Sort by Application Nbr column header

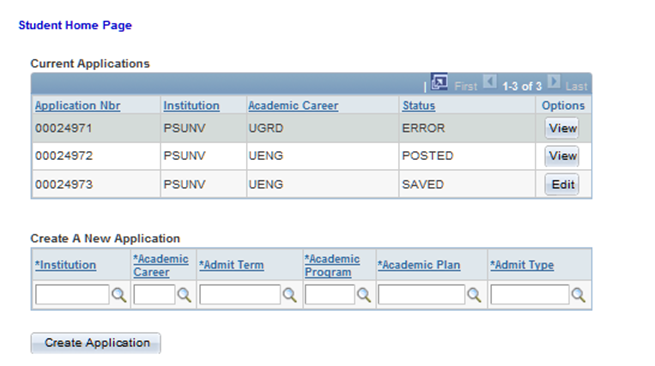pyautogui.click(x=78, y=106)
